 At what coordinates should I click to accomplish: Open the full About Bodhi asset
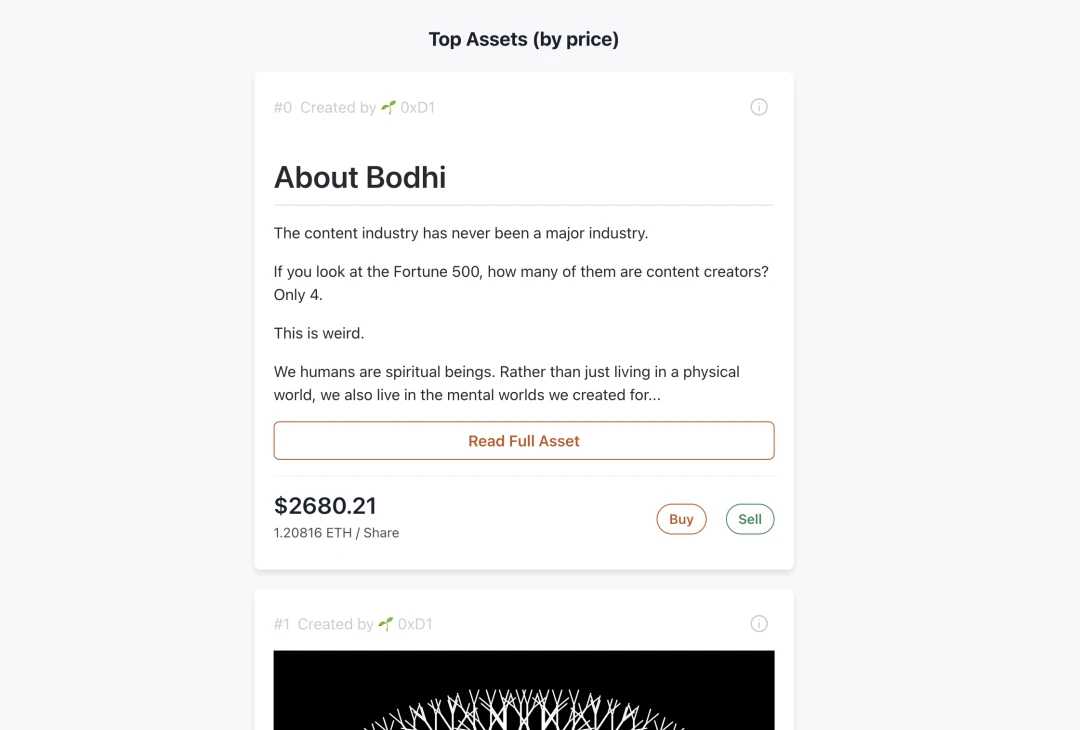[x=524, y=440]
